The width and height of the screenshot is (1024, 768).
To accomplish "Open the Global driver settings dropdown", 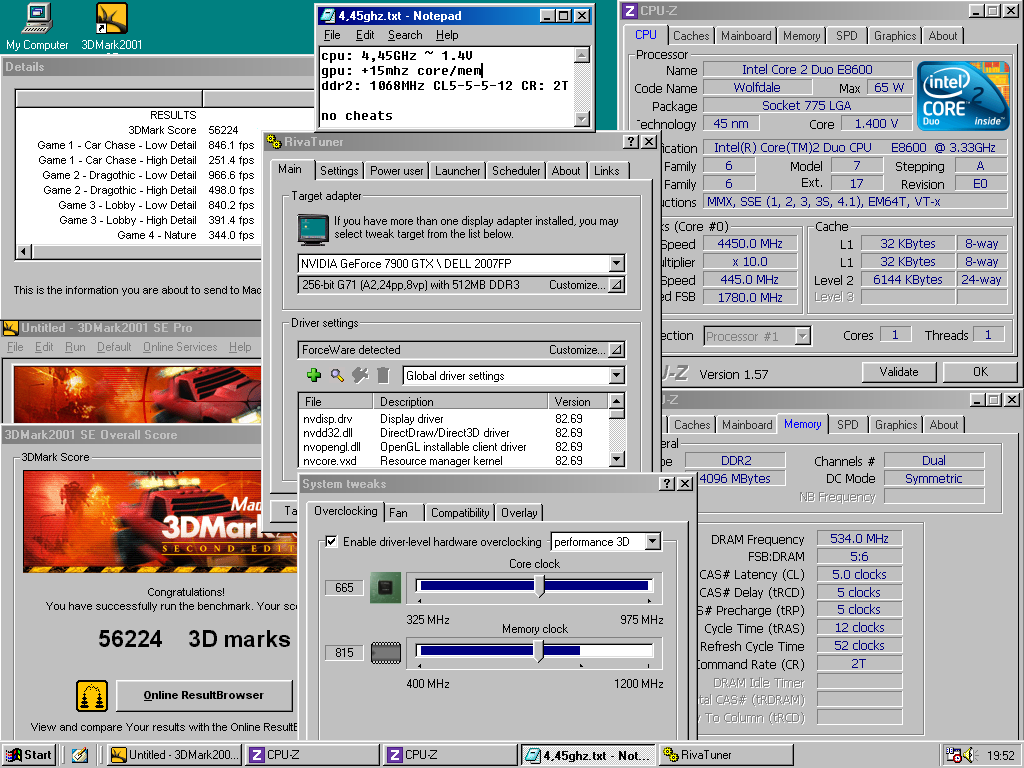I will 616,376.
